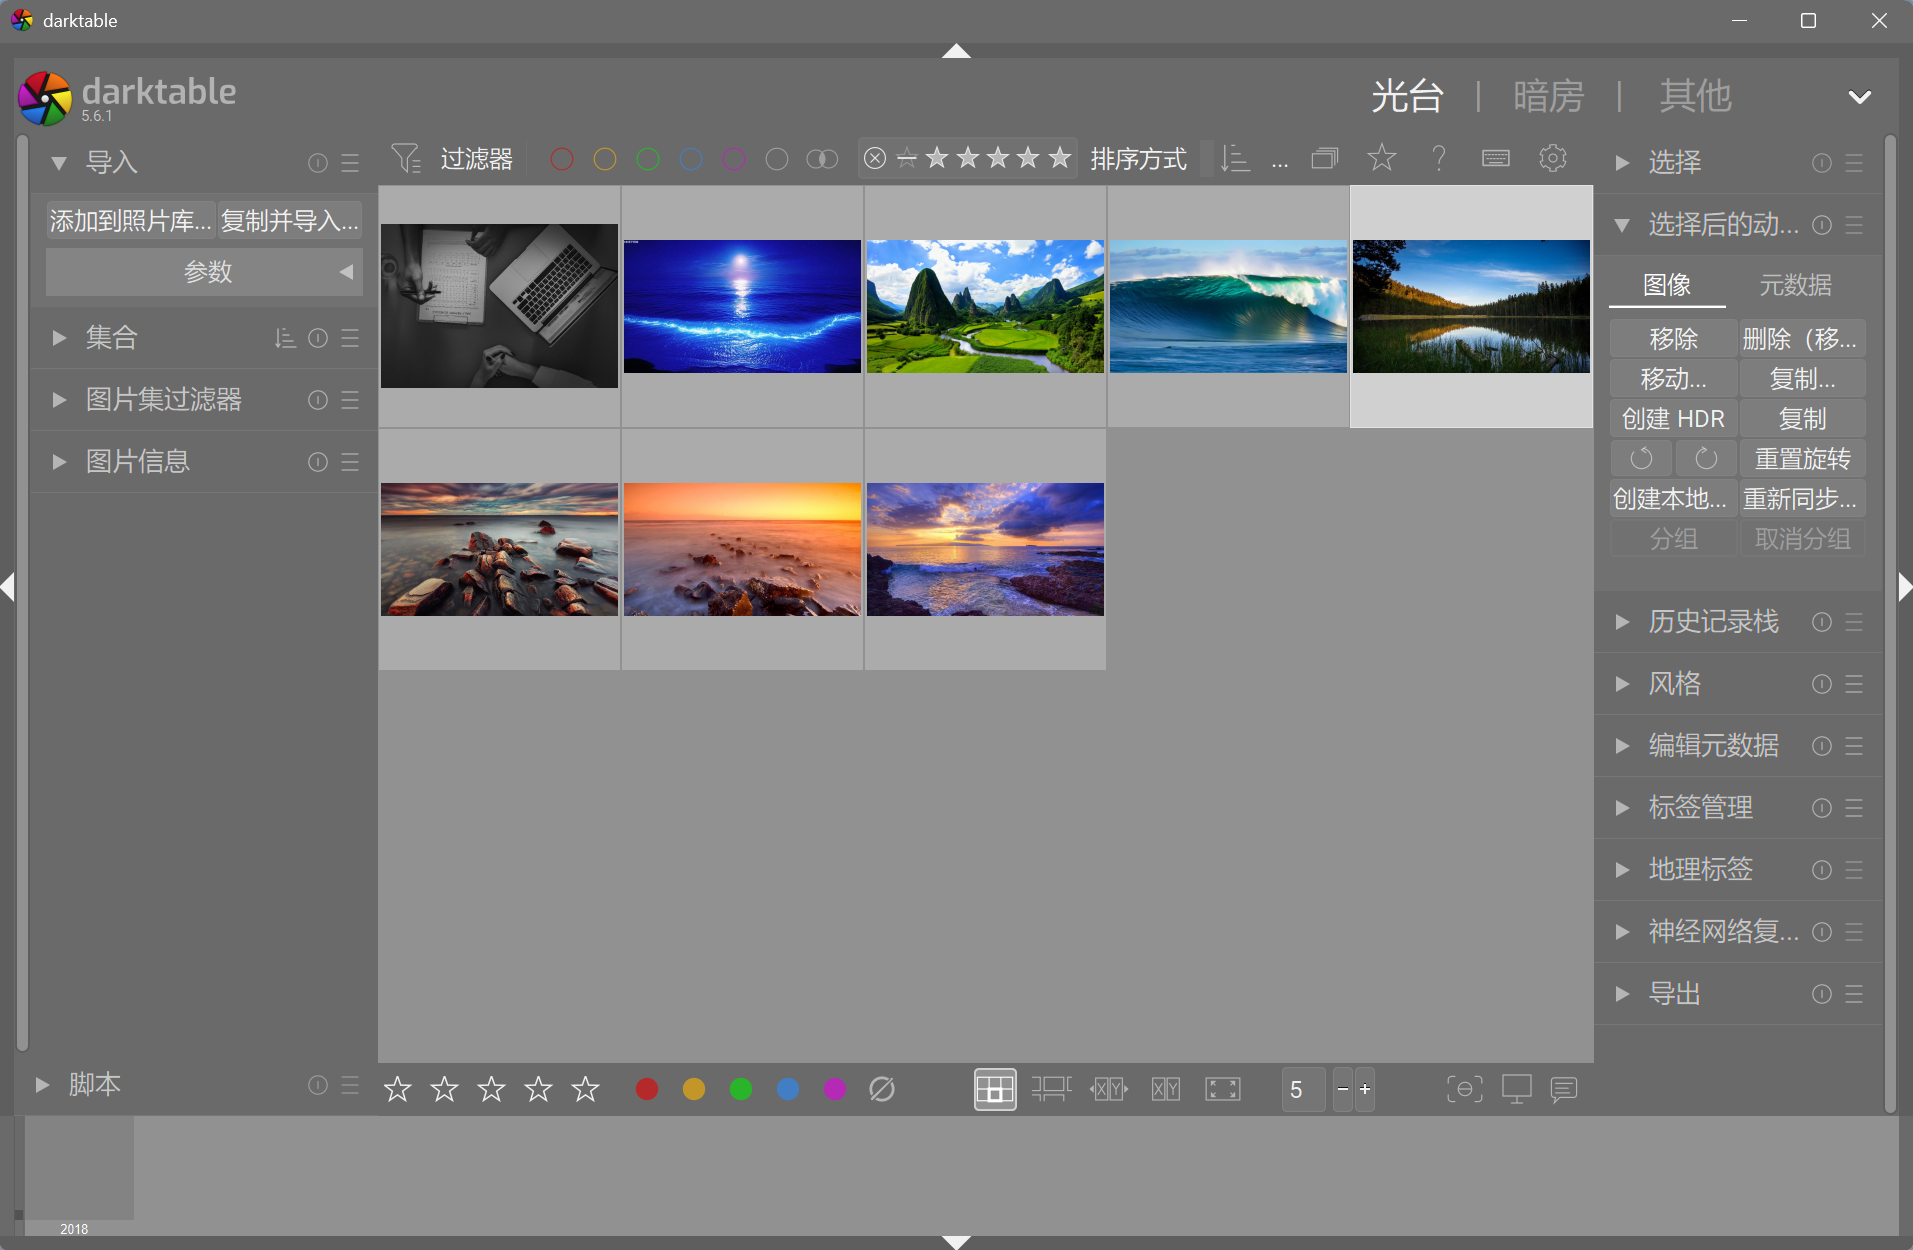Image resolution: width=1913 pixels, height=1250 pixels.
Task: Click the tooltip speech bubble icon
Action: 1564,1089
